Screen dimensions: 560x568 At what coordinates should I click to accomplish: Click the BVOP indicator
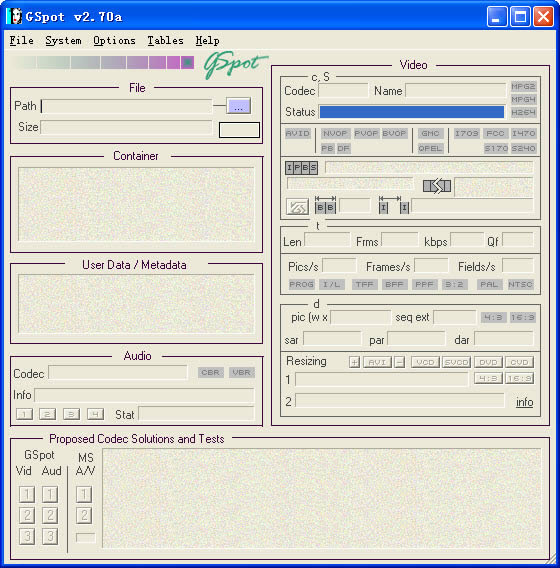(394, 134)
